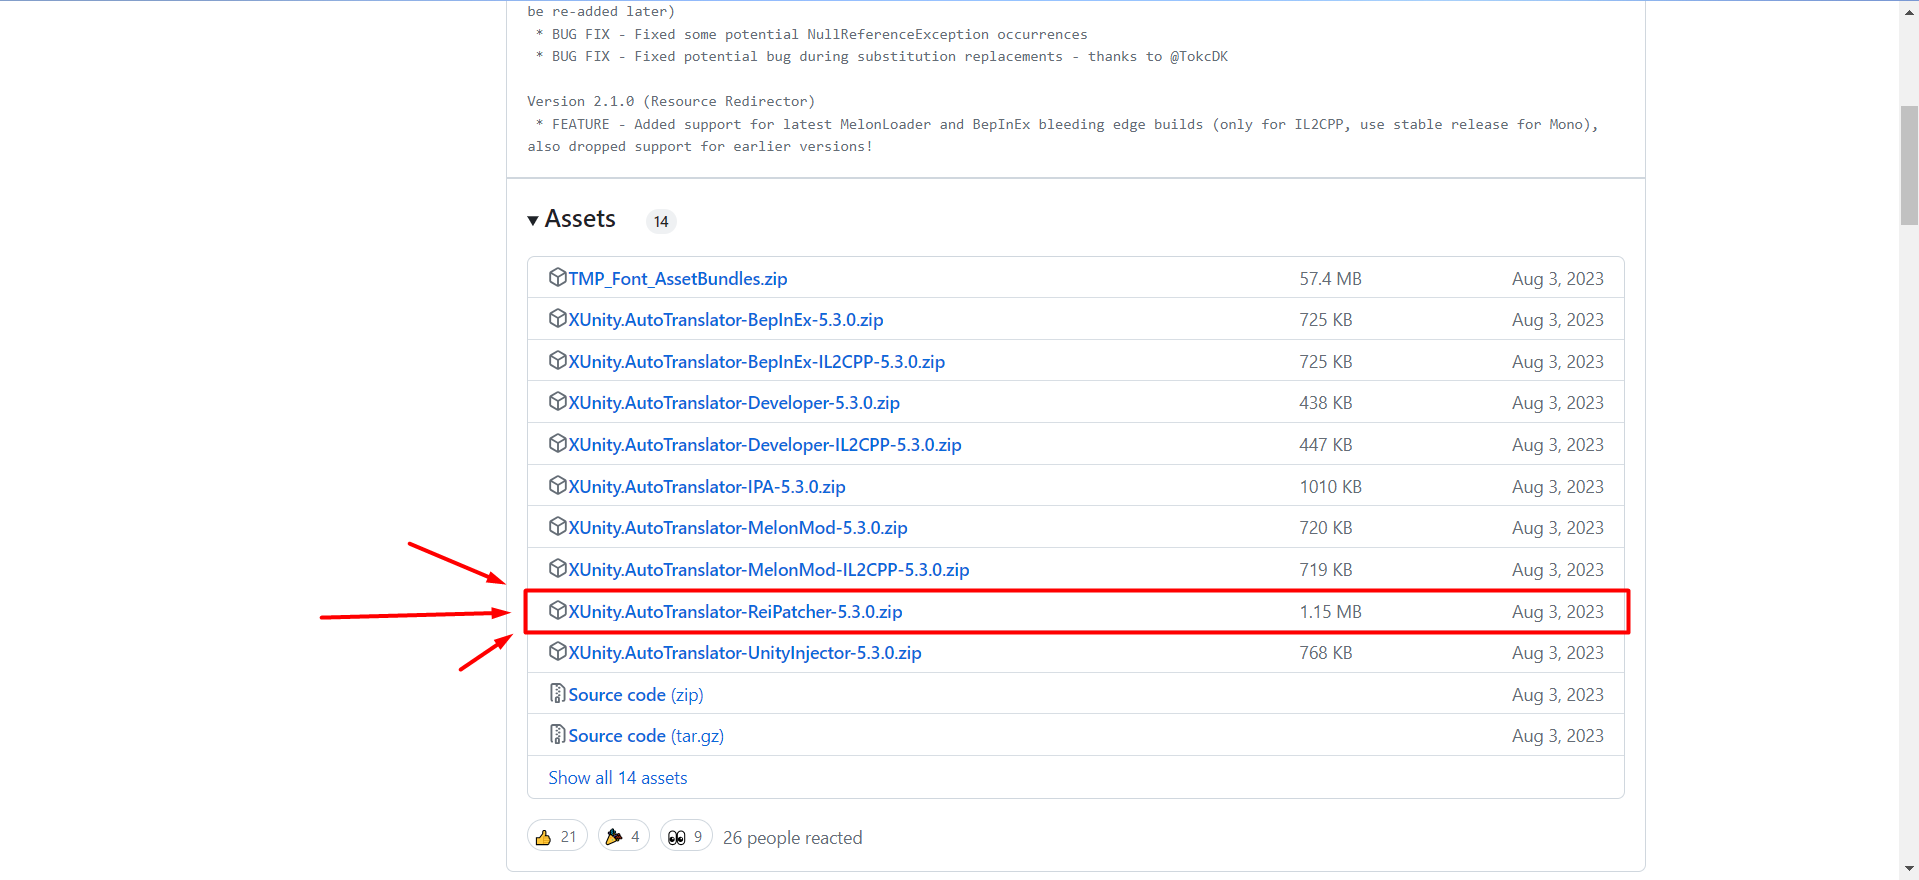This screenshot has height=880, width=1919.
Task: Download XUnity.AutoTranslator-ReiPatcher-5.3.0.zip
Action: tap(736, 612)
